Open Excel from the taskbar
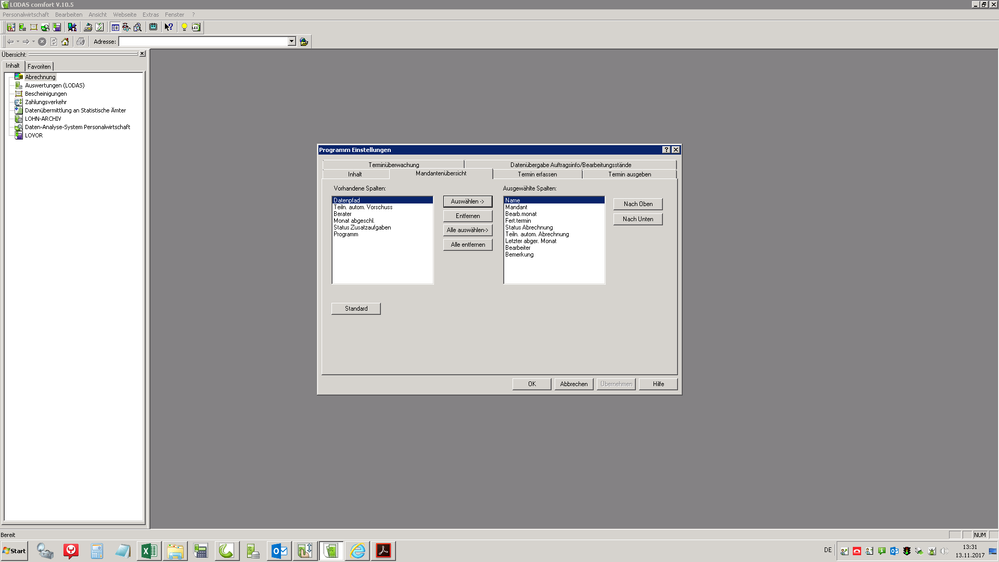The image size is (999, 562). click(x=149, y=551)
